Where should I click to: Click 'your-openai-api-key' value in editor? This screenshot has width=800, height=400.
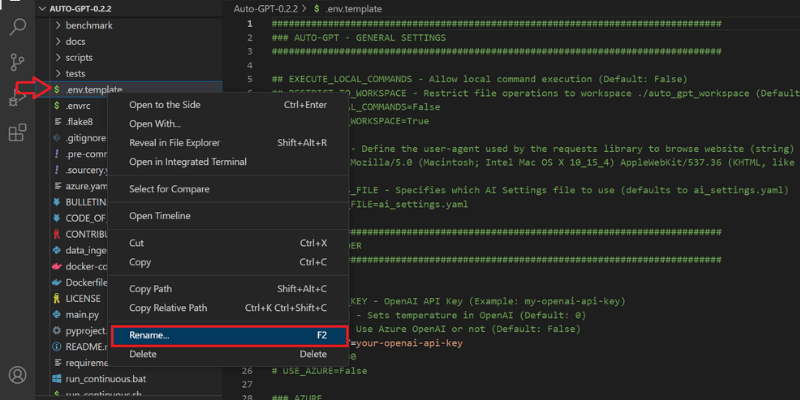click(x=409, y=343)
